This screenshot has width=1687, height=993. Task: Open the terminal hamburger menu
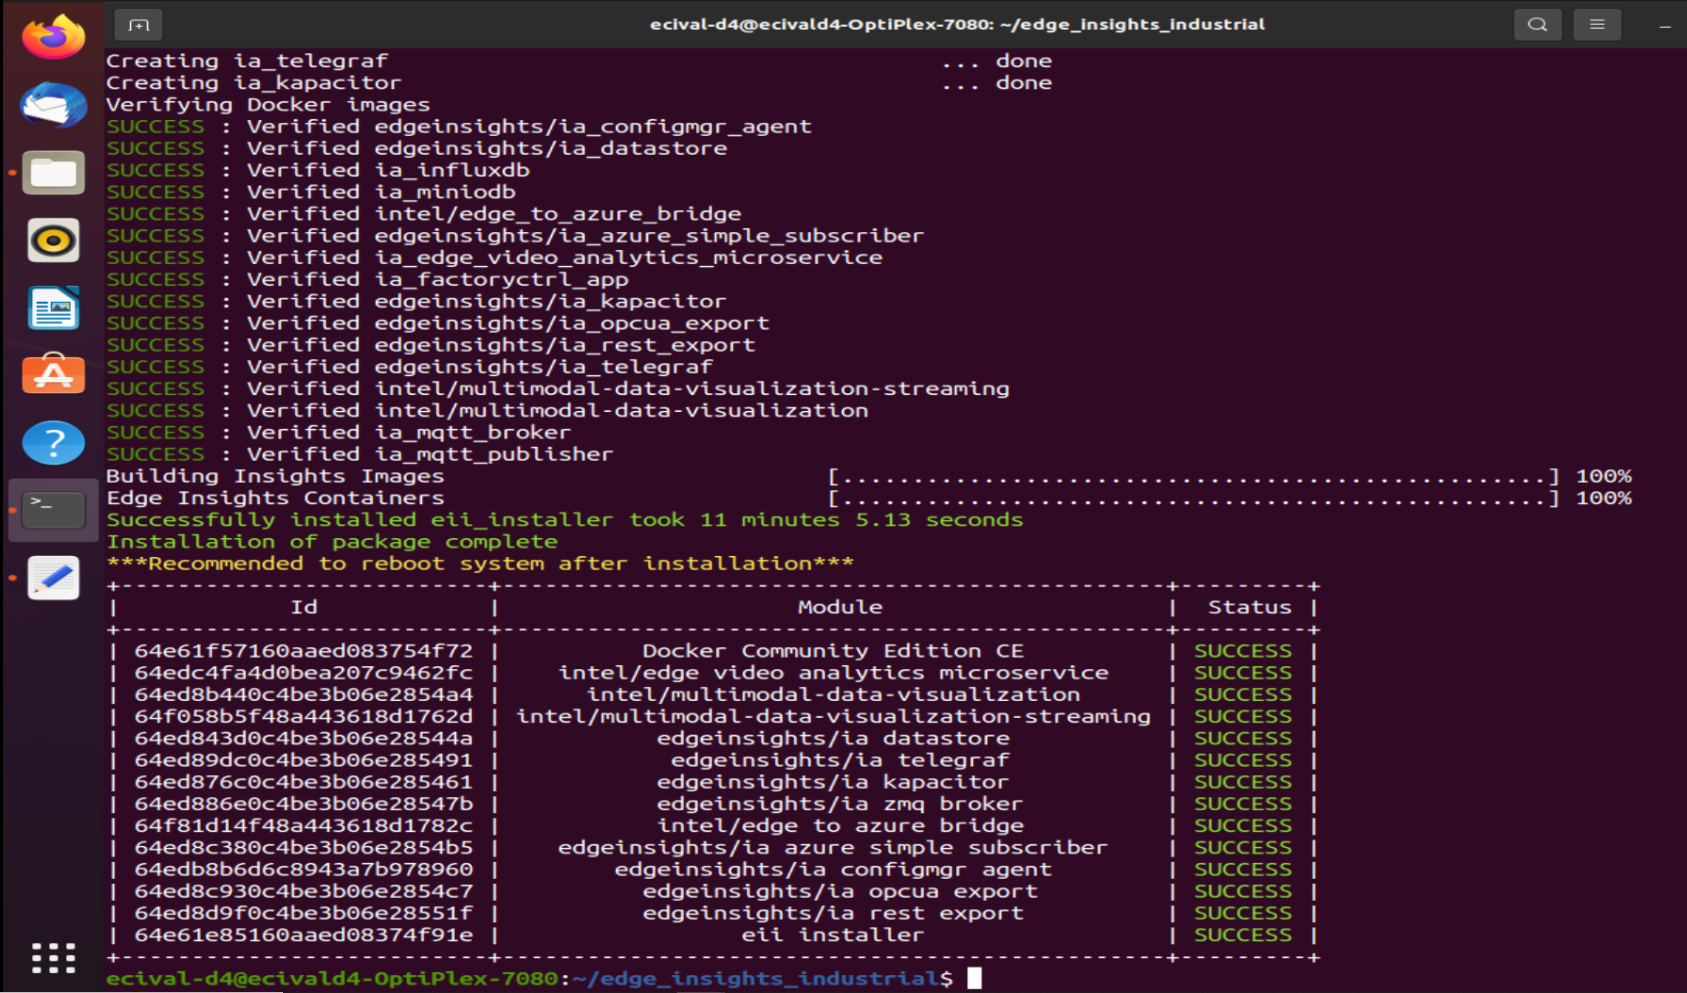(x=1596, y=24)
